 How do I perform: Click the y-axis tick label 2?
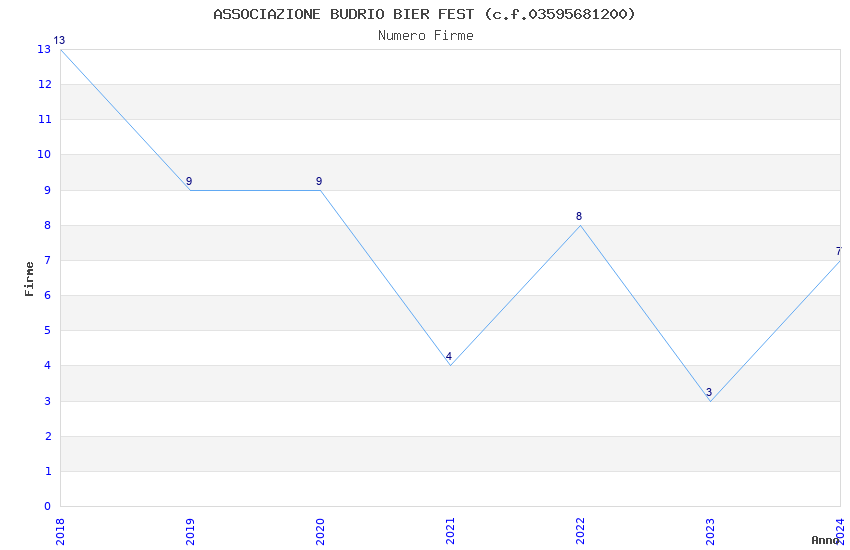pyautogui.click(x=48, y=436)
